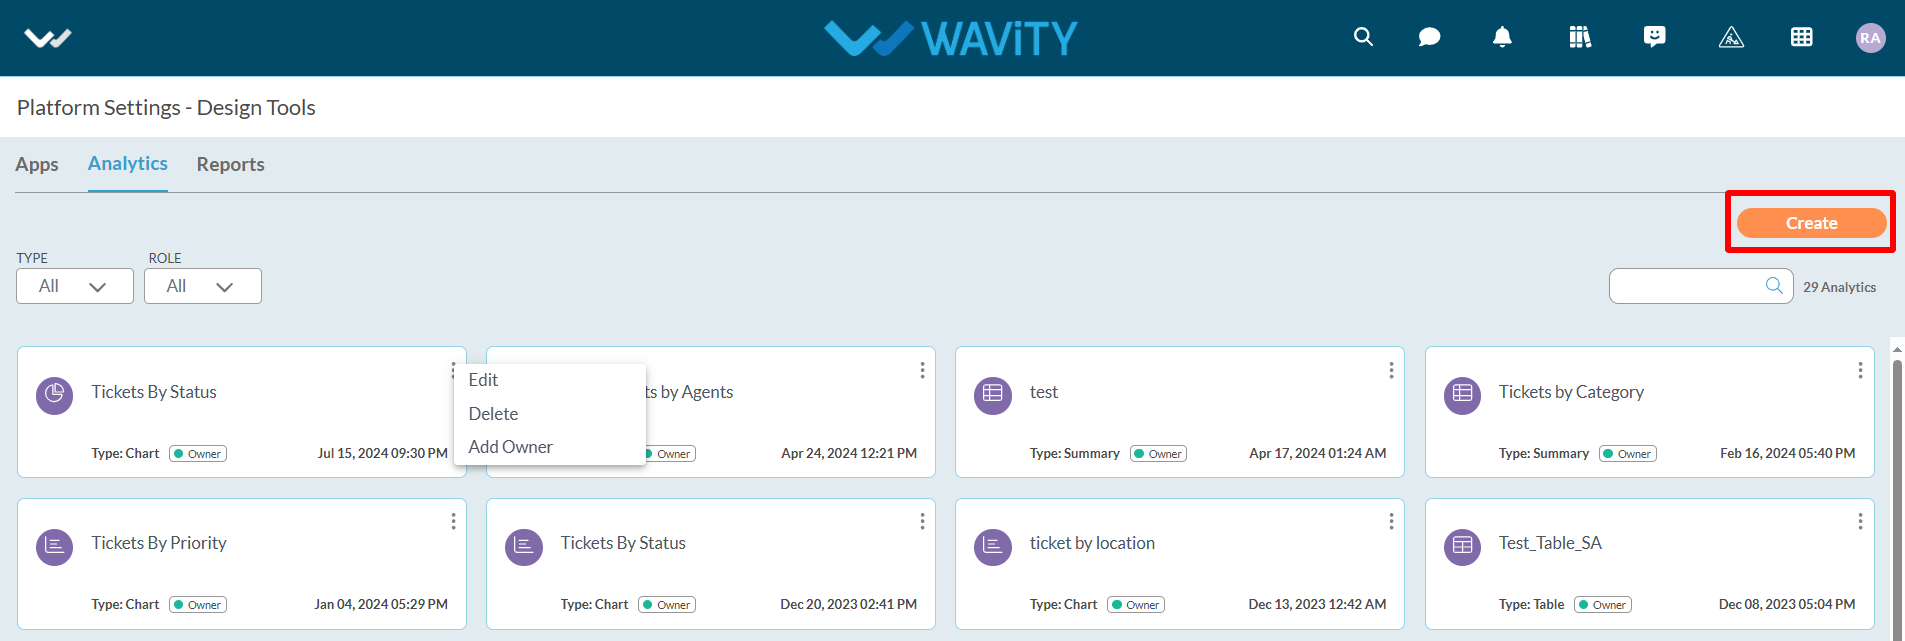Click summary icon on Tickets by Category card
This screenshot has width=1905, height=641.
click(x=1463, y=395)
